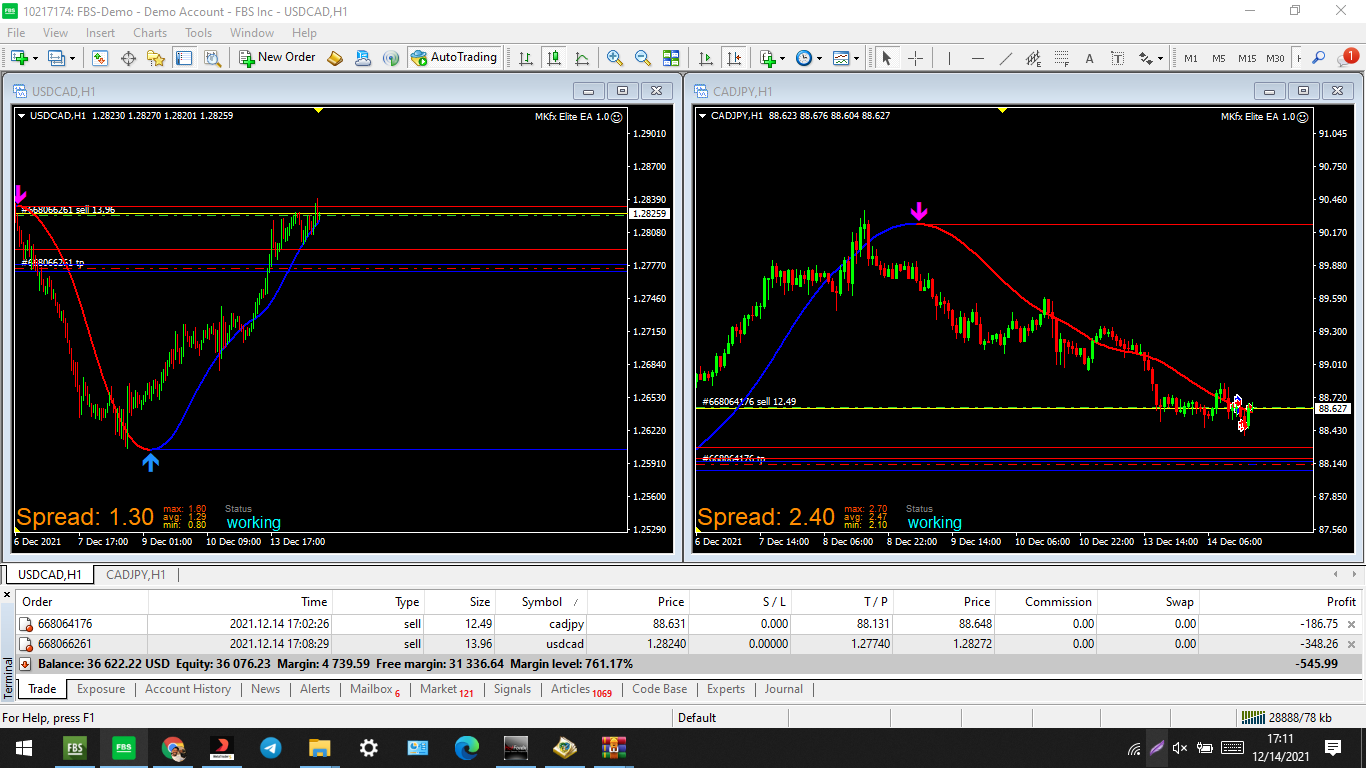Sort orders by the Time column
This screenshot has height=768, width=1366.
click(241, 602)
